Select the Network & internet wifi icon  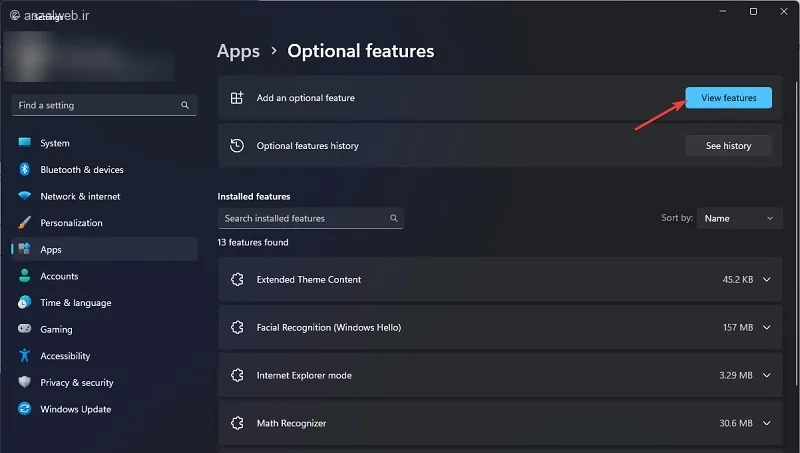click(24, 196)
